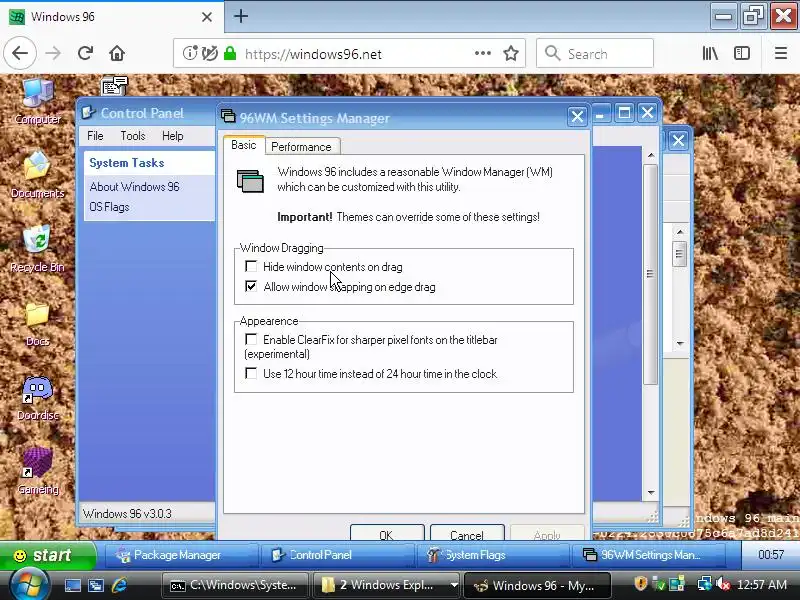Go to the browser home page

pos(117,53)
